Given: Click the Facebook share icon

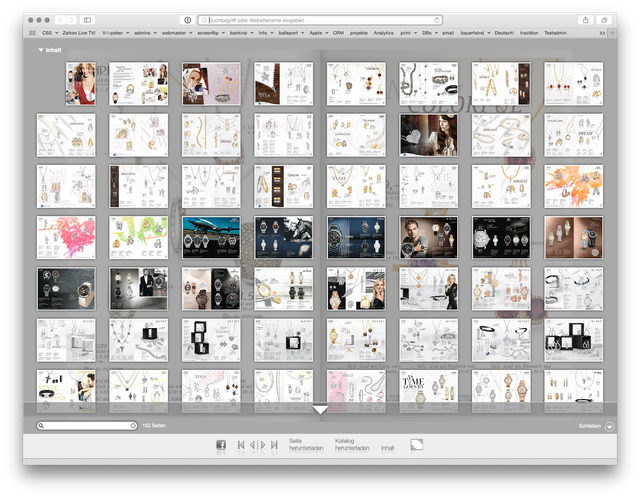Looking at the screenshot, I should coord(221,445).
